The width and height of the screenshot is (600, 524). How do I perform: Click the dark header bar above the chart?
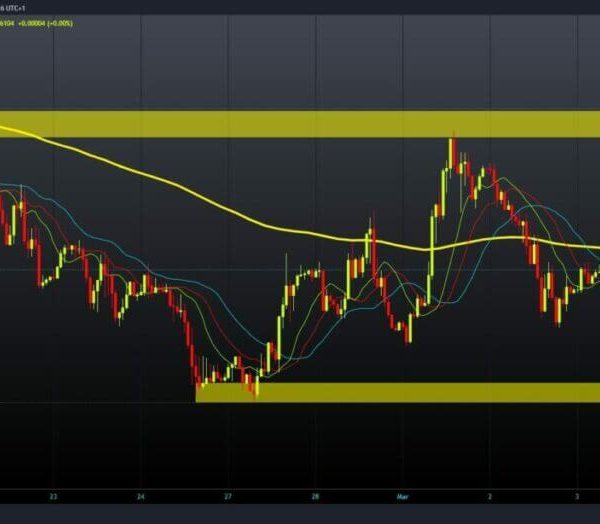[300, 10]
